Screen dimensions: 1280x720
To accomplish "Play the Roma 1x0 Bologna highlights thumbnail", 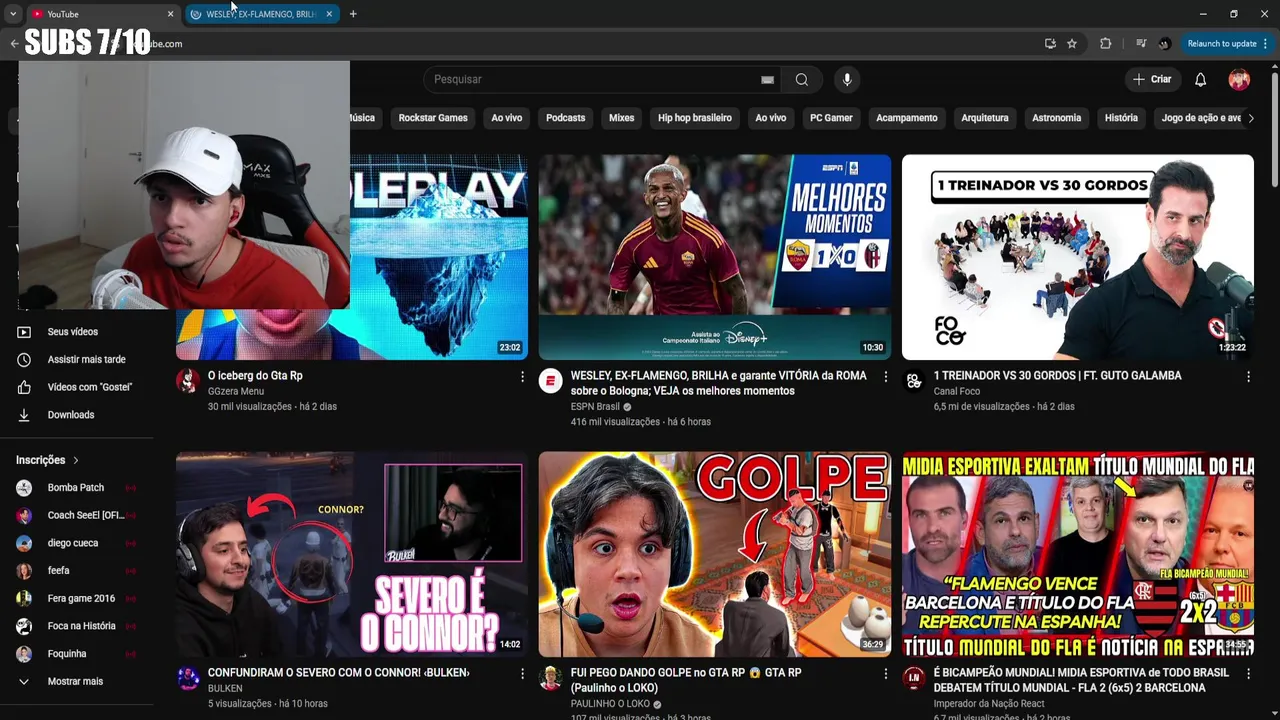I will (x=715, y=257).
